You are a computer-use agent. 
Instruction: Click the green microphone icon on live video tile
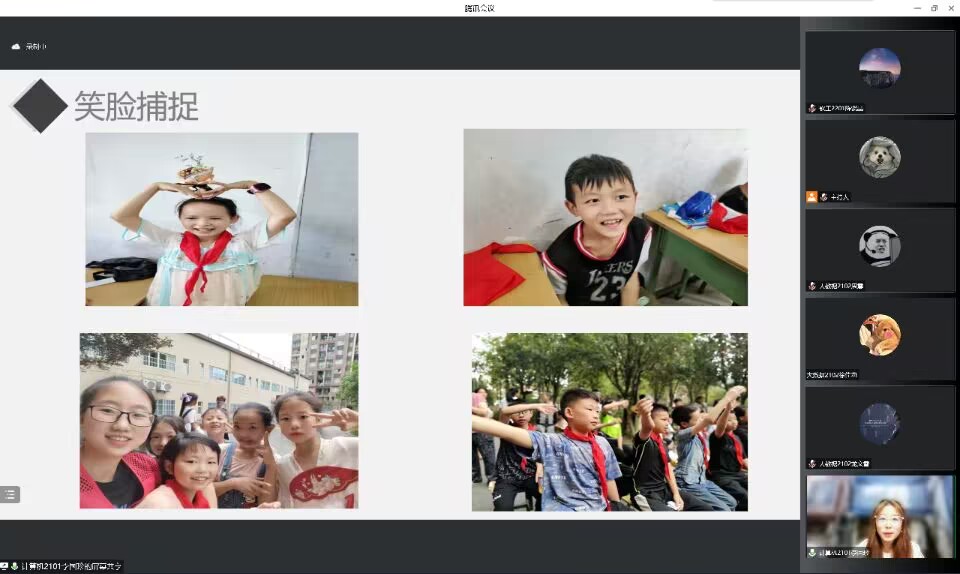[x=812, y=552]
